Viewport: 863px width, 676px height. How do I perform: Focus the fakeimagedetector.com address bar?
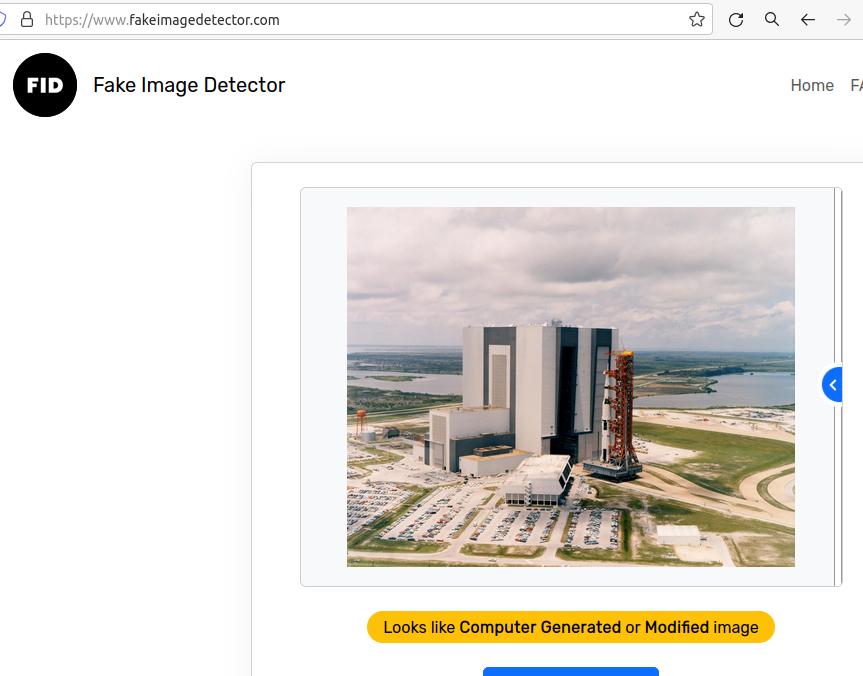[x=355, y=20]
